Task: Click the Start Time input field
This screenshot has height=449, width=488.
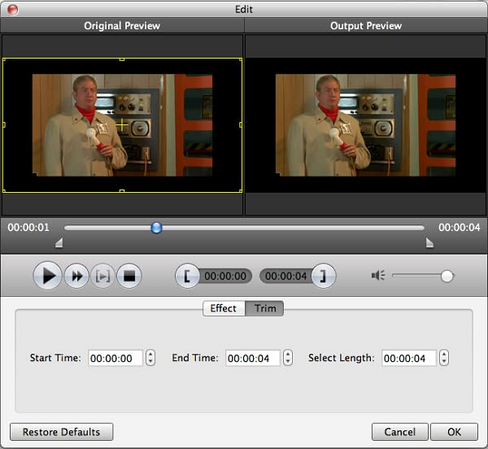Action: [116, 358]
